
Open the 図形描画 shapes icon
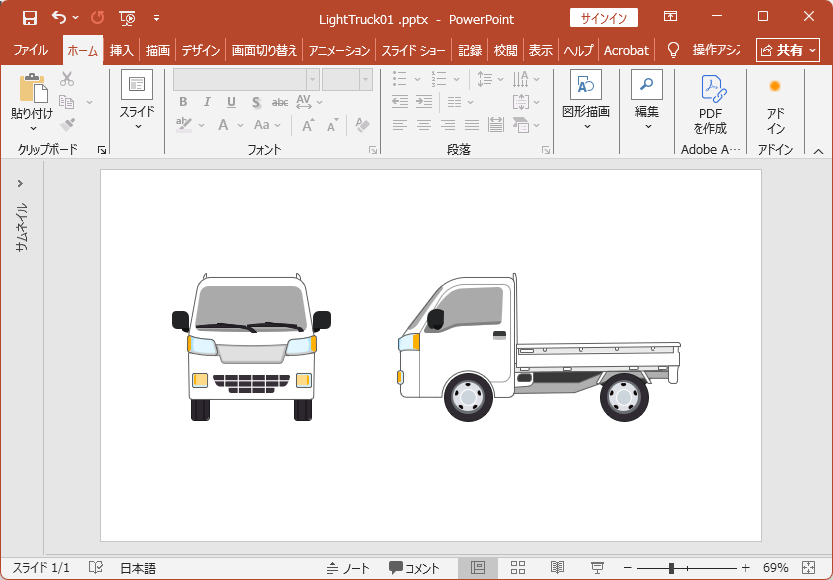pyautogui.click(x=585, y=86)
